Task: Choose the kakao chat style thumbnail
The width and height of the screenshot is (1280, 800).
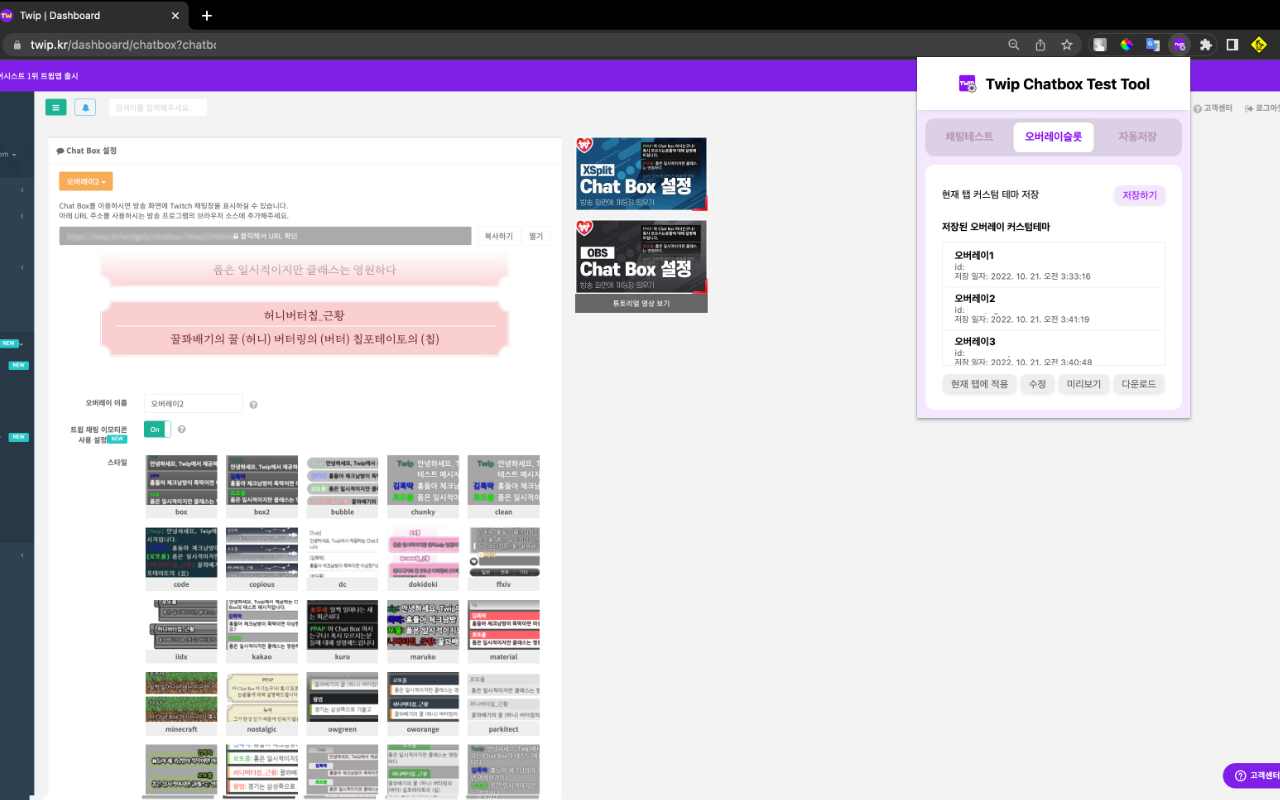Action: point(262,631)
